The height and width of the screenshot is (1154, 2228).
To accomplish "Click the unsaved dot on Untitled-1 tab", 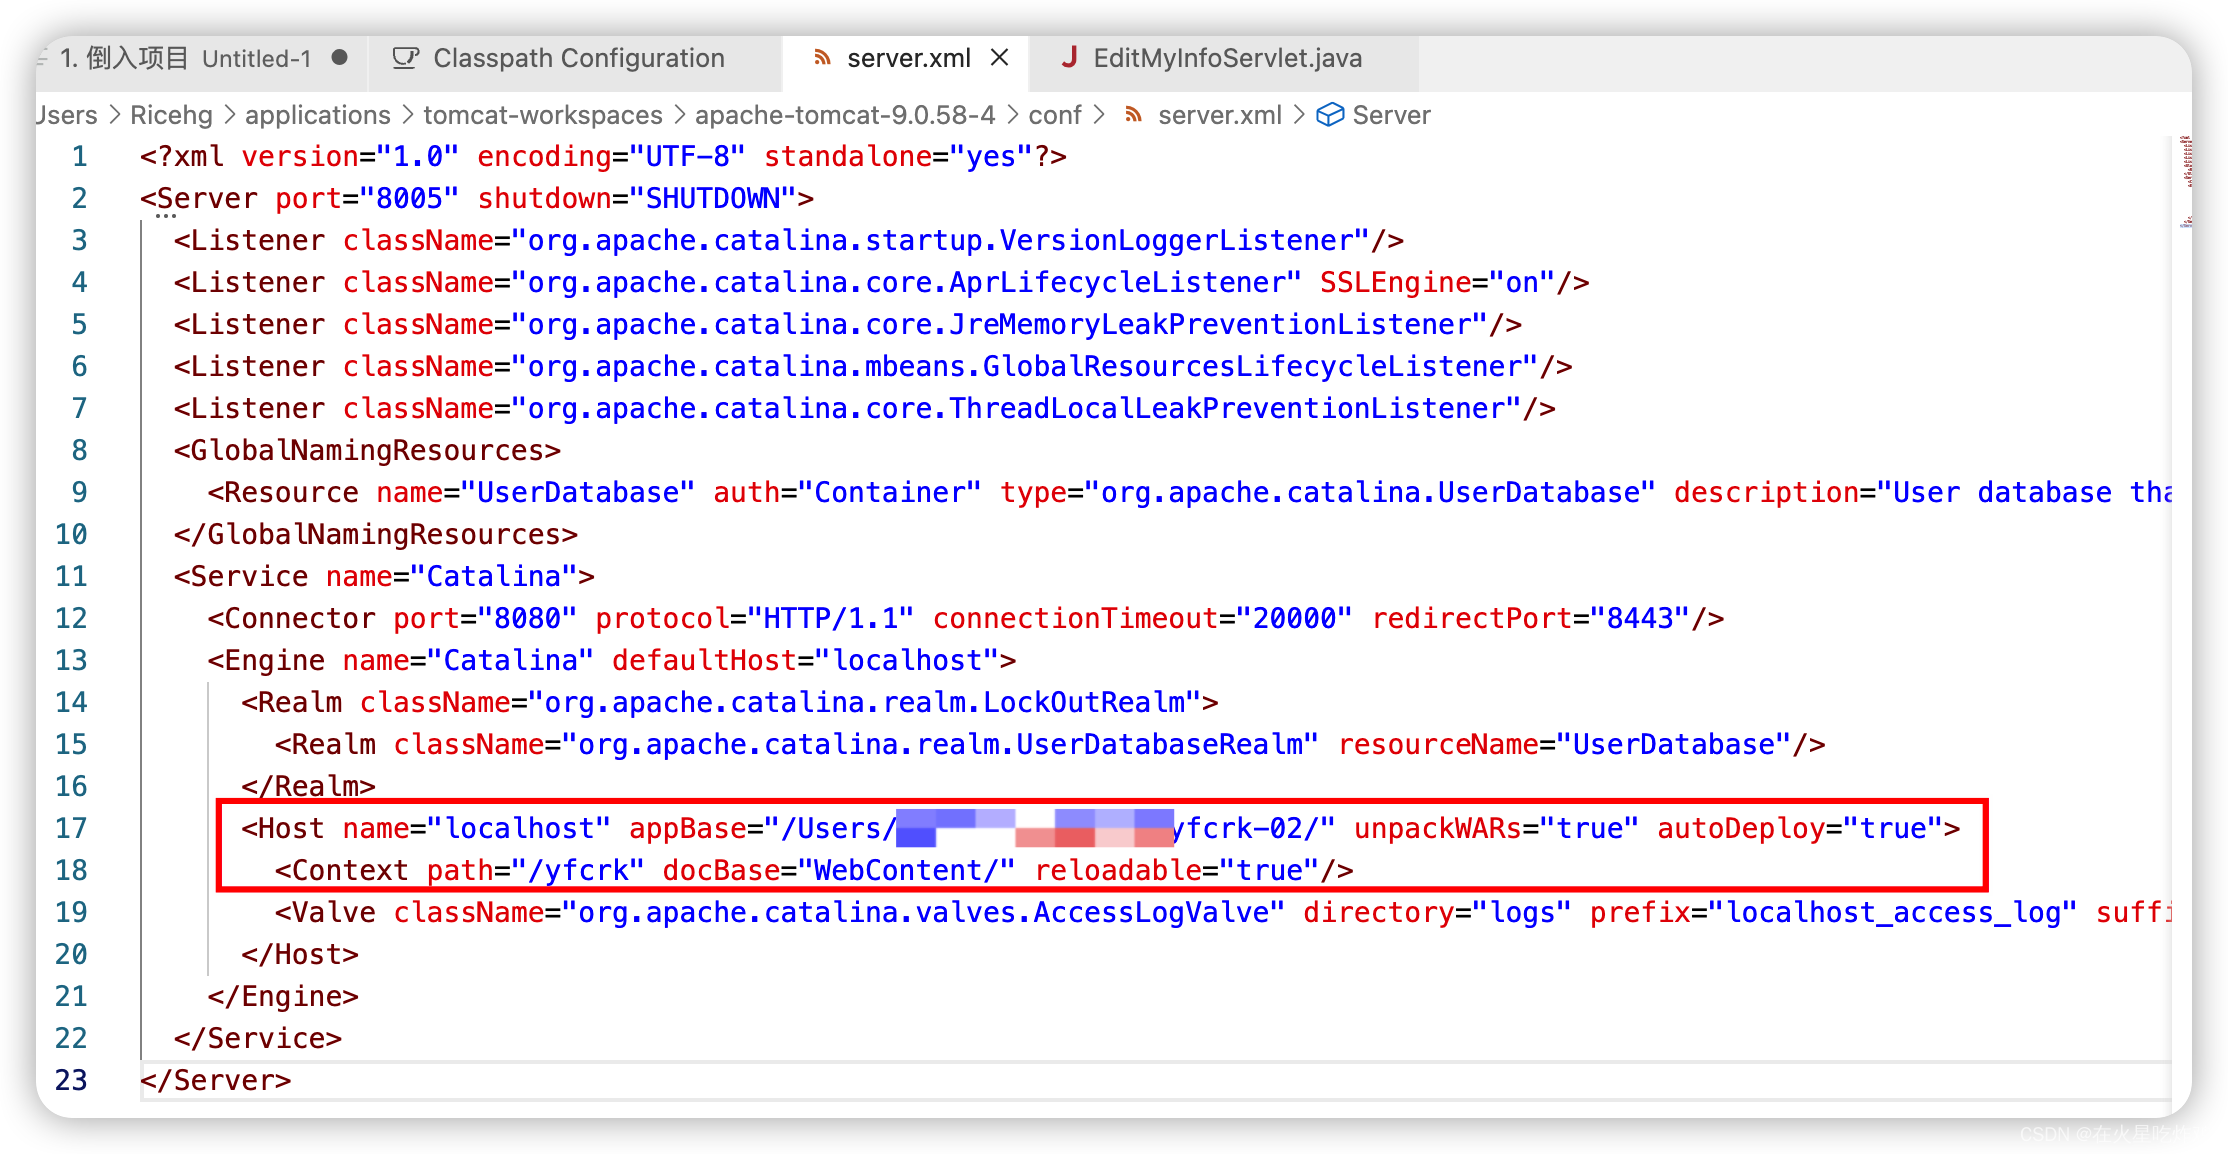I will coord(340,58).
